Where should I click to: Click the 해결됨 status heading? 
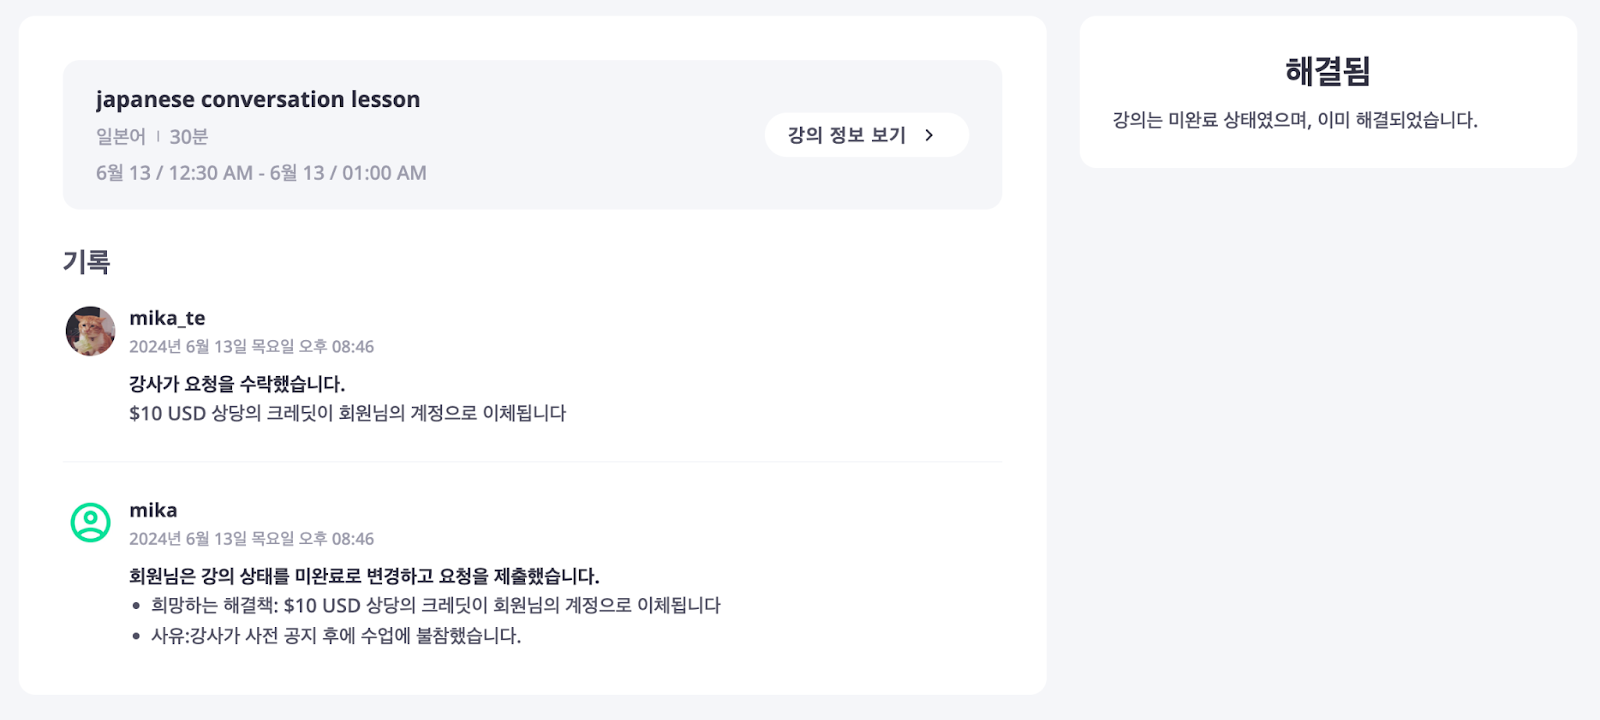pyautogui.click(x=1328, y=71)
